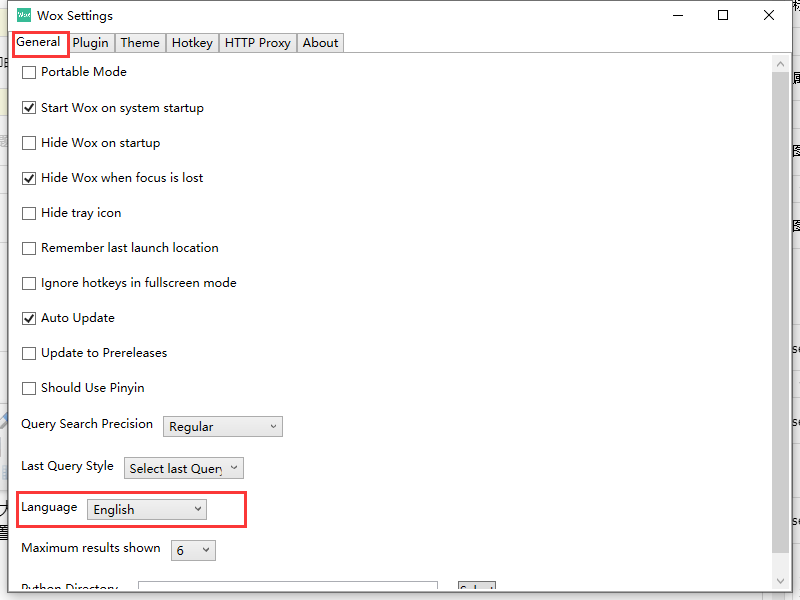The width and height of the screenshot is (800, 600).
Task: Enable the Hide tray icon checkbox
Action: pyautogui.click(x=29, y=213)
